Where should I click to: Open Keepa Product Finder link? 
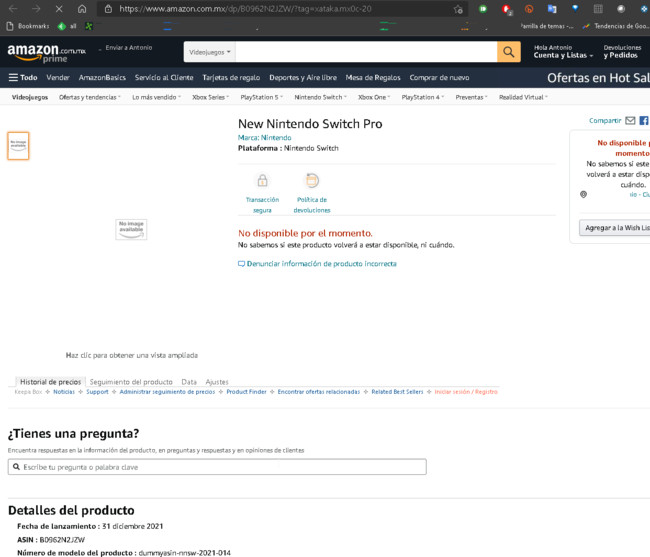click(x=246, y=392)
